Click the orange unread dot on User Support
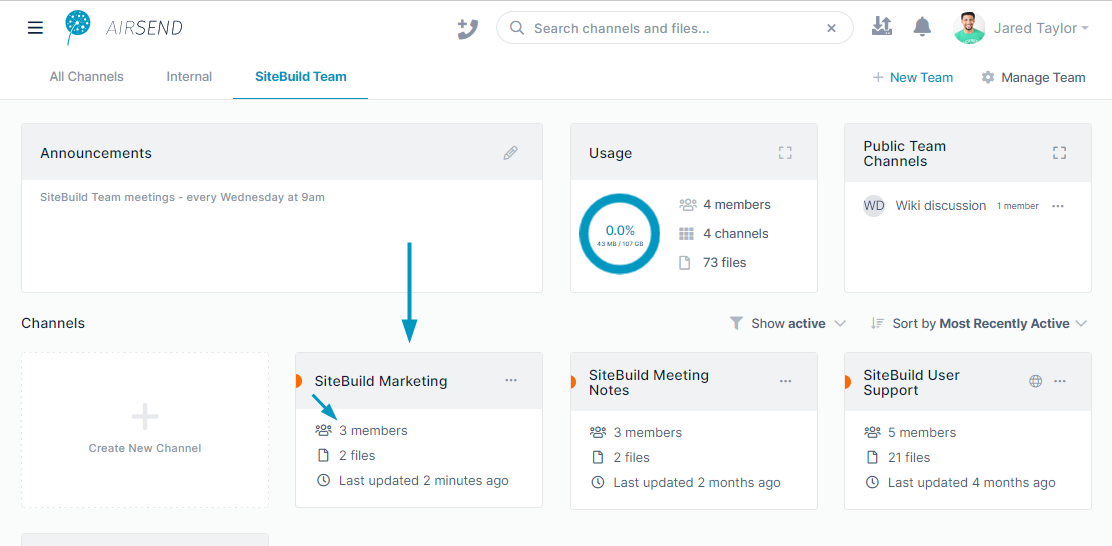1112x546 pixels. coord(847,382)
